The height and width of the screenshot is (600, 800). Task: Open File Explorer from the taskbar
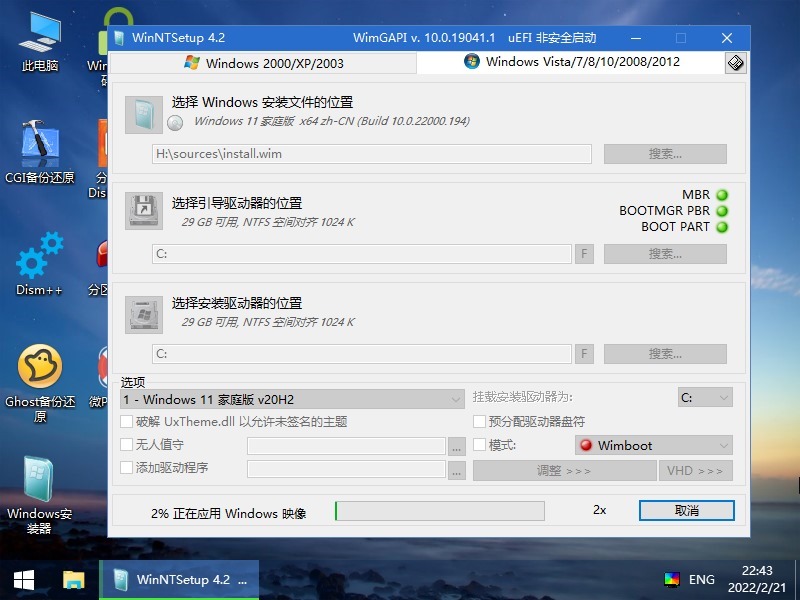74,579
